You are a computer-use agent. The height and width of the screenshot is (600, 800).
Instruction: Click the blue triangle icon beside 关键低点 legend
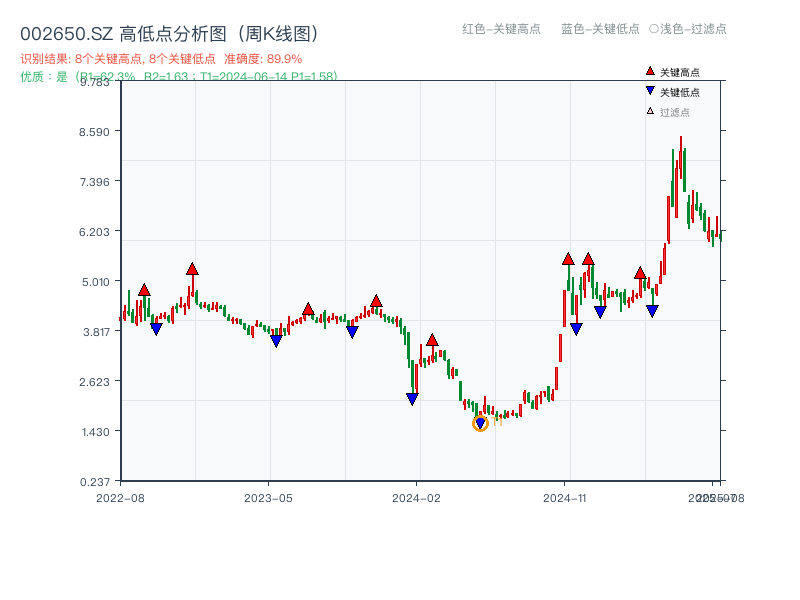650,91
